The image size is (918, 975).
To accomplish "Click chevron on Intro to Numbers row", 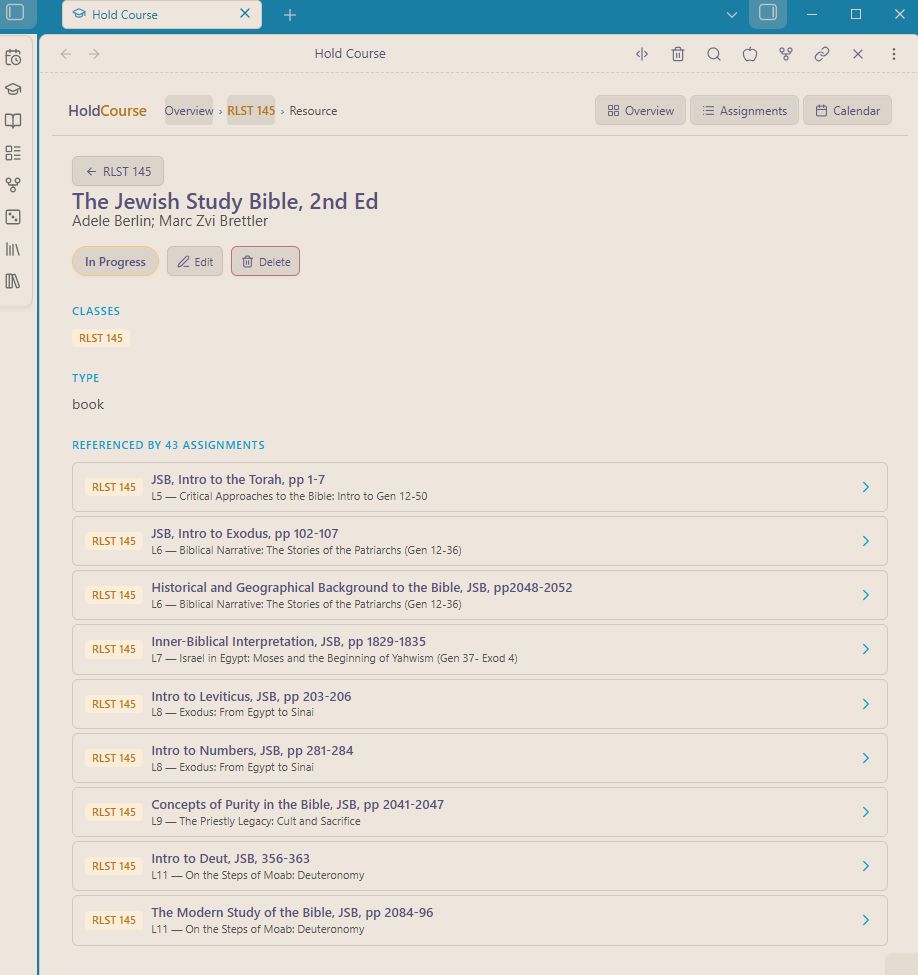I will point(866,759).
